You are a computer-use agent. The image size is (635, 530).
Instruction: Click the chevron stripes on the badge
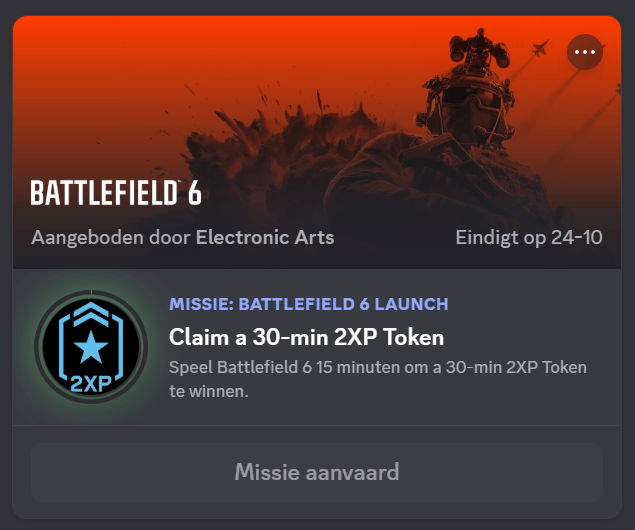tap(91, 313)
